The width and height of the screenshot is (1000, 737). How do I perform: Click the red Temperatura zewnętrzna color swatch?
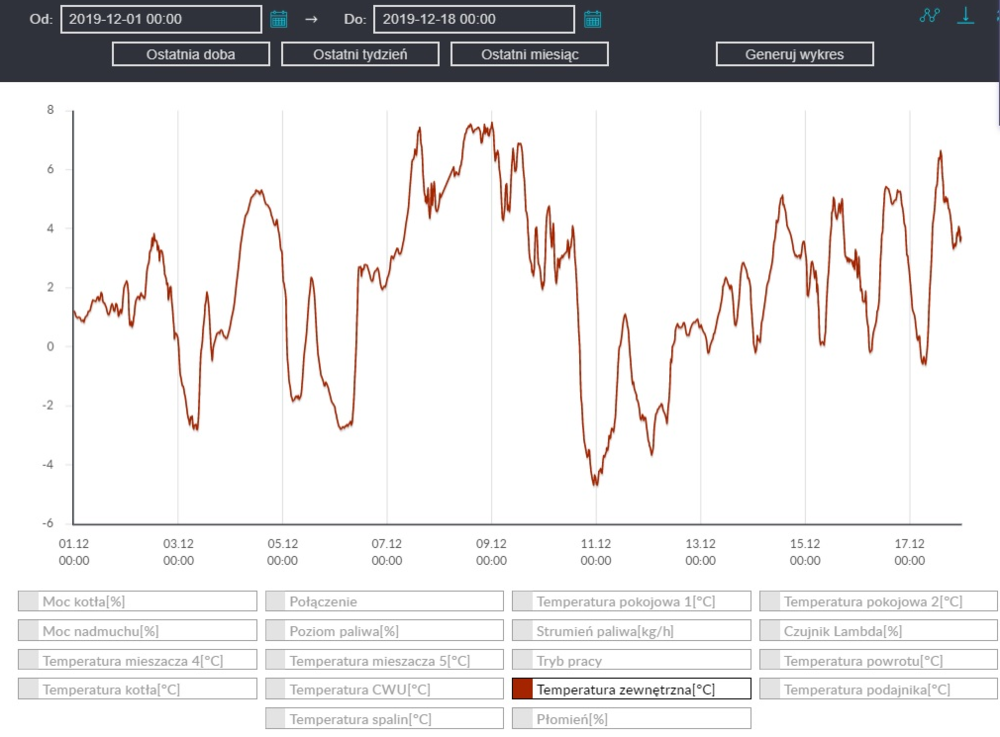(x=522, y=689)
